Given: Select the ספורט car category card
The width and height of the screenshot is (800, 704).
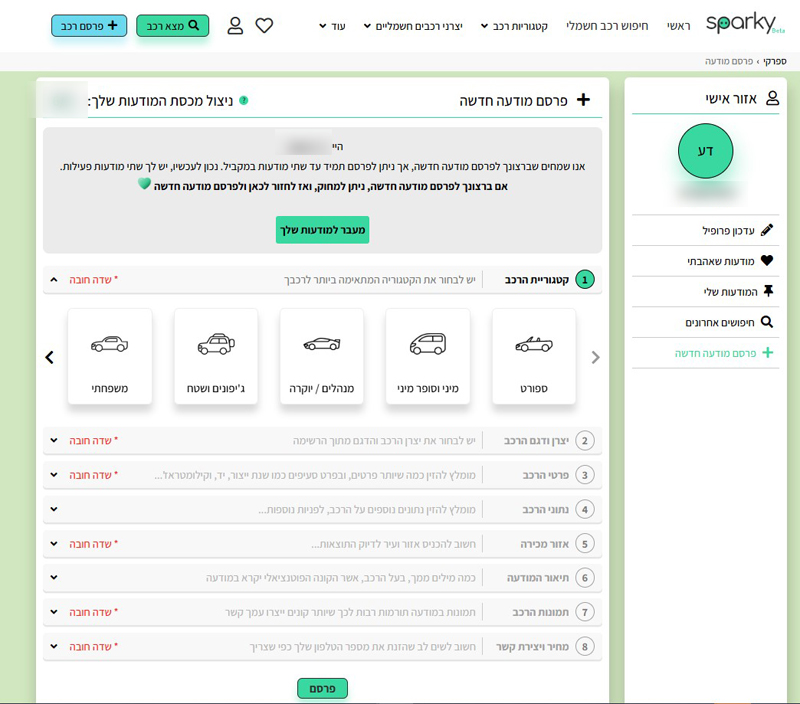Looking at the screenshot, I should (x=534, y=356).
